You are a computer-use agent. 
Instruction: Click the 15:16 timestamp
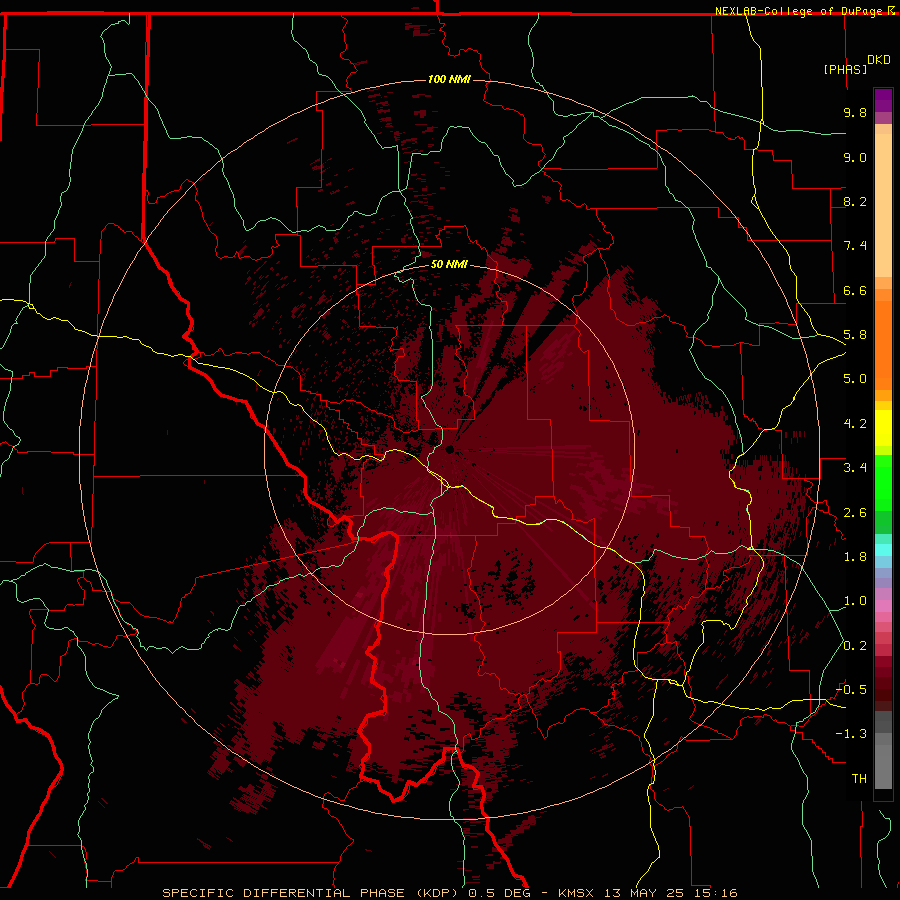pyautogui.click(x=715, y=893)
